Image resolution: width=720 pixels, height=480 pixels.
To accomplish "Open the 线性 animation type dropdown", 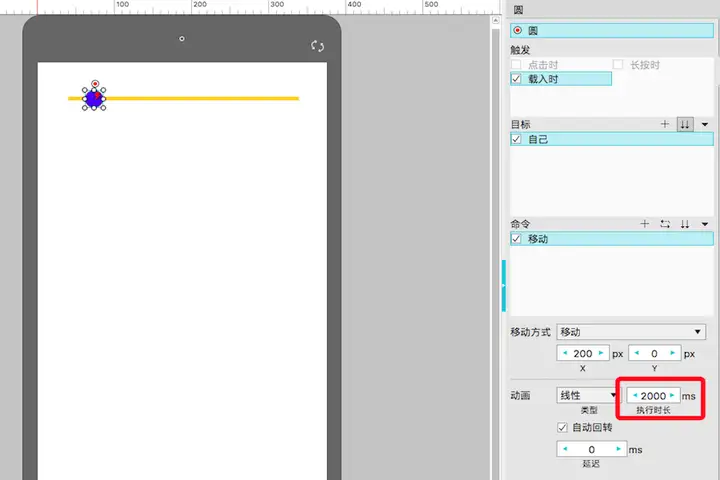I will (587, 395).
